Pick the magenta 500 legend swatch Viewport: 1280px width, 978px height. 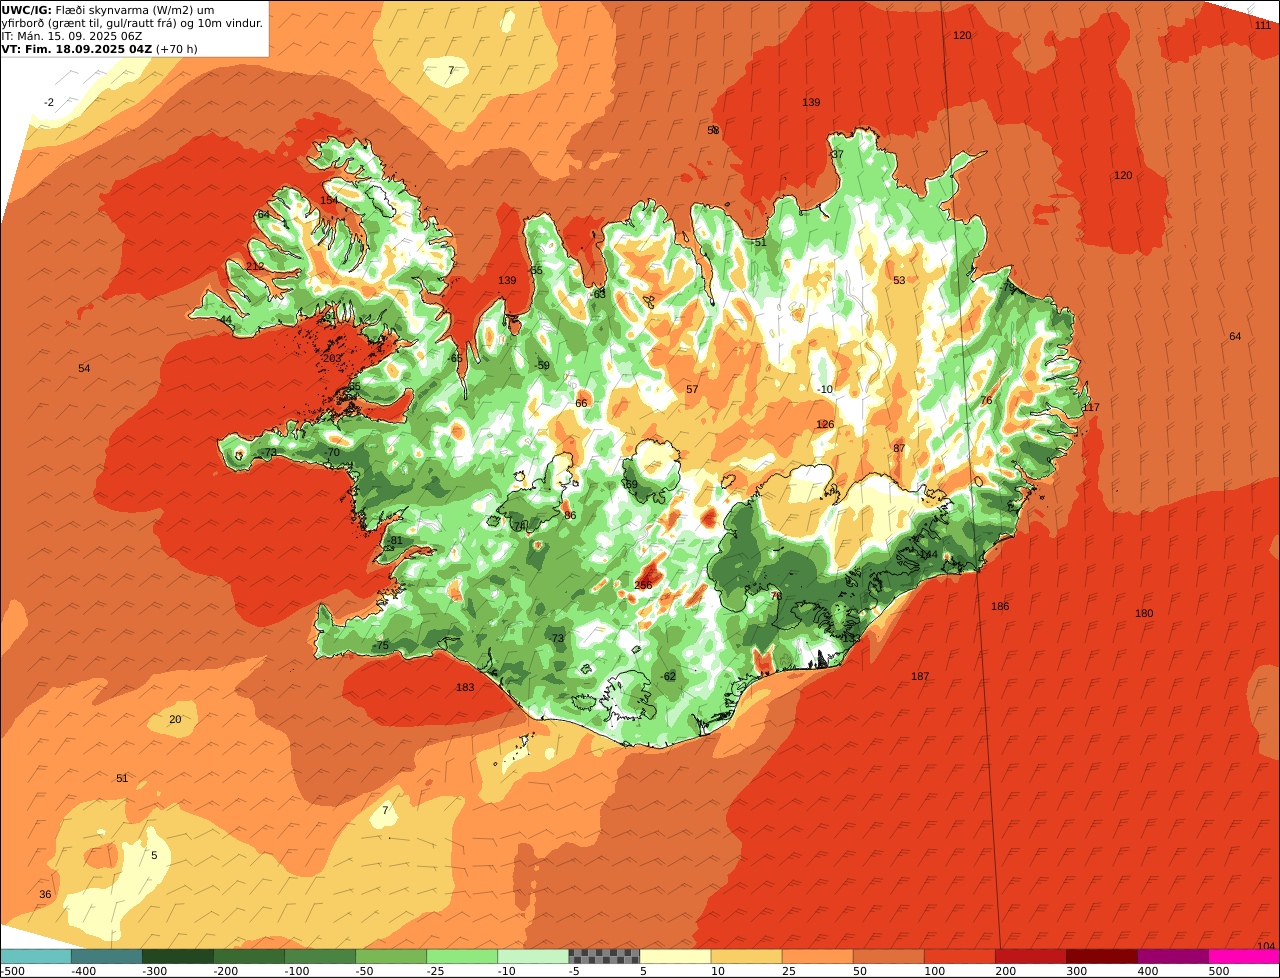(x=1244, y=956)
